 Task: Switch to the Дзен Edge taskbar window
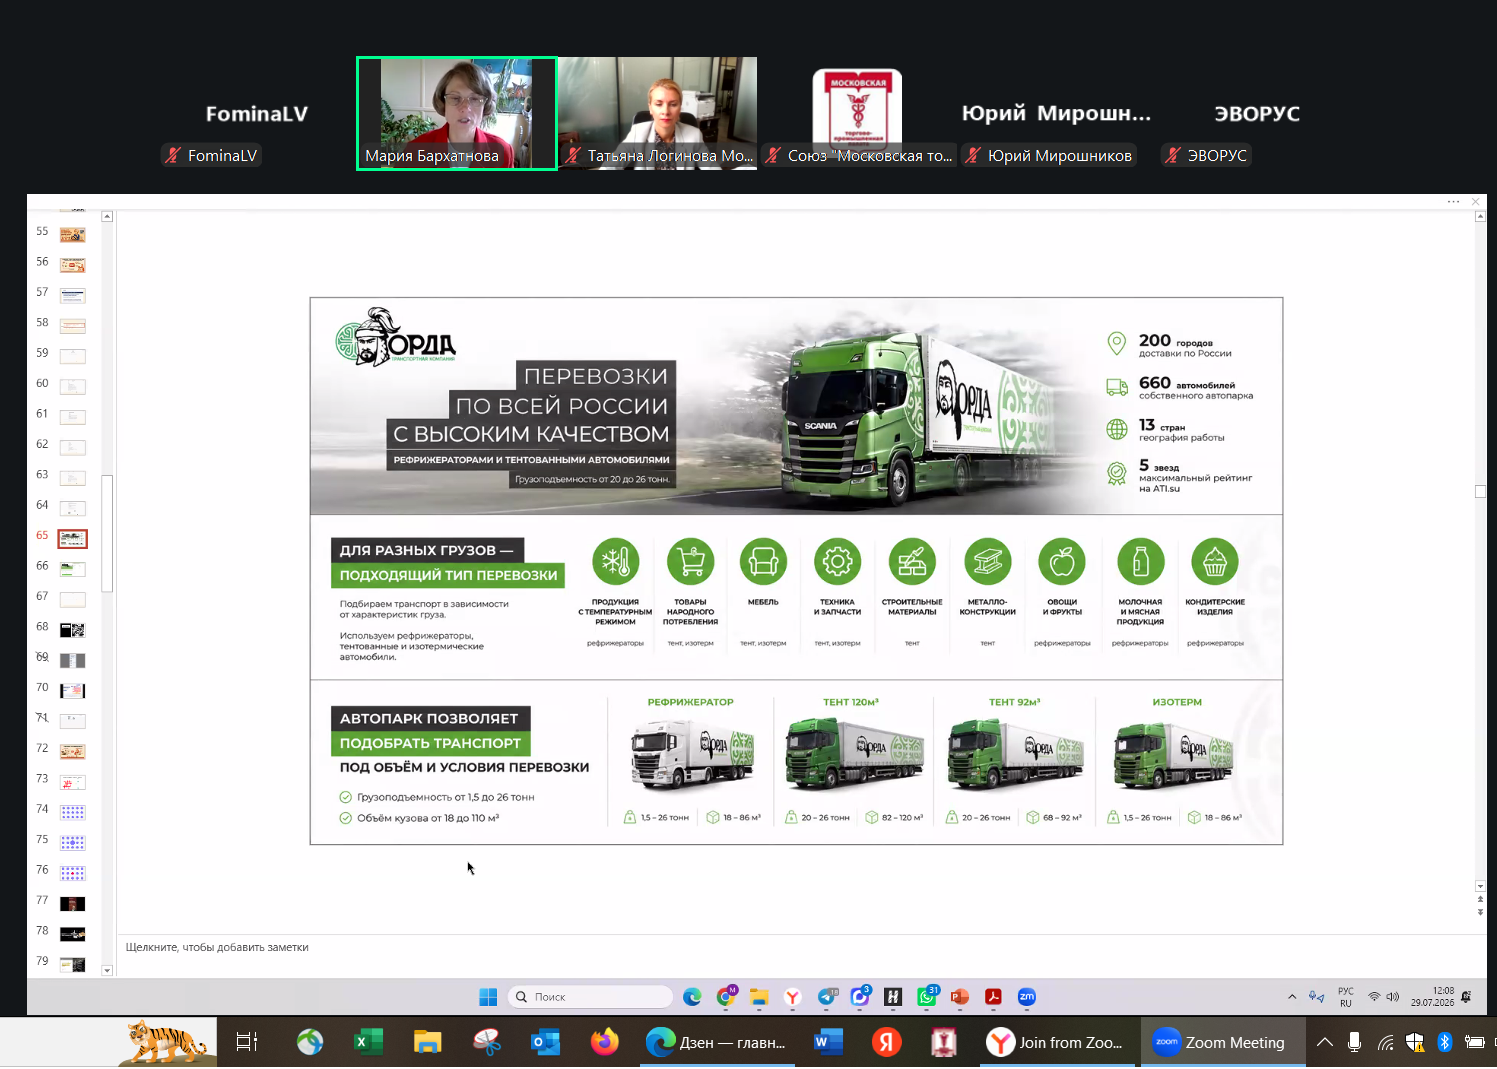717,1043
